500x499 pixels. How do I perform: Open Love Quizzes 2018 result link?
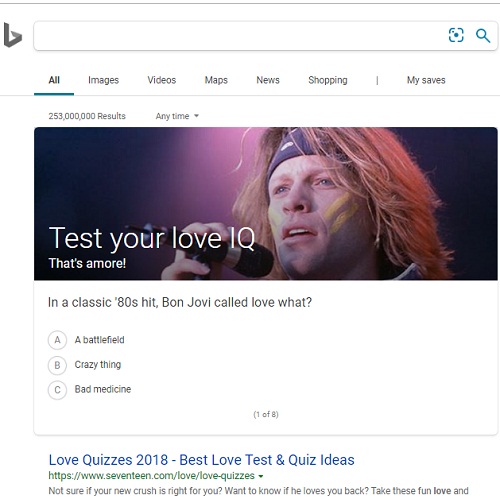[201, 460]
